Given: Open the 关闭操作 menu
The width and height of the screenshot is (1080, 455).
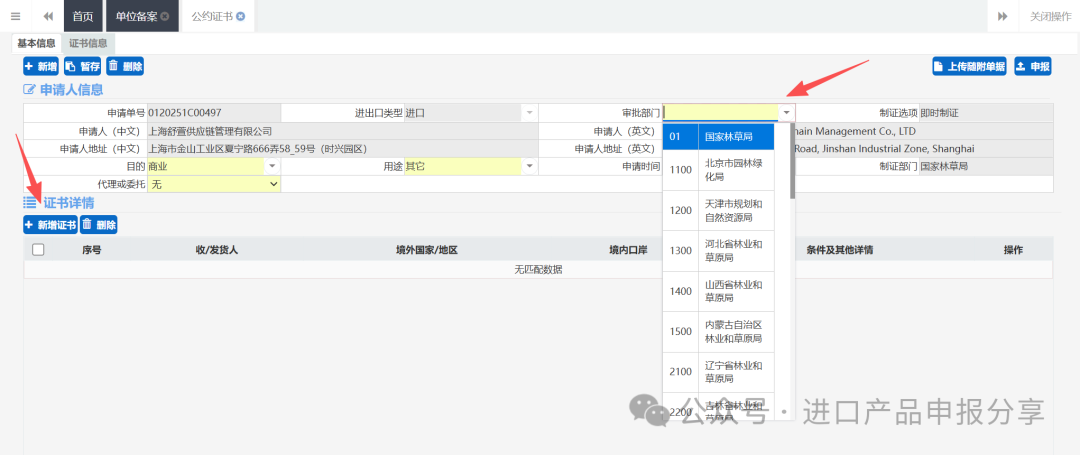Looking at the screenshot, I should tap(1050, 16).
